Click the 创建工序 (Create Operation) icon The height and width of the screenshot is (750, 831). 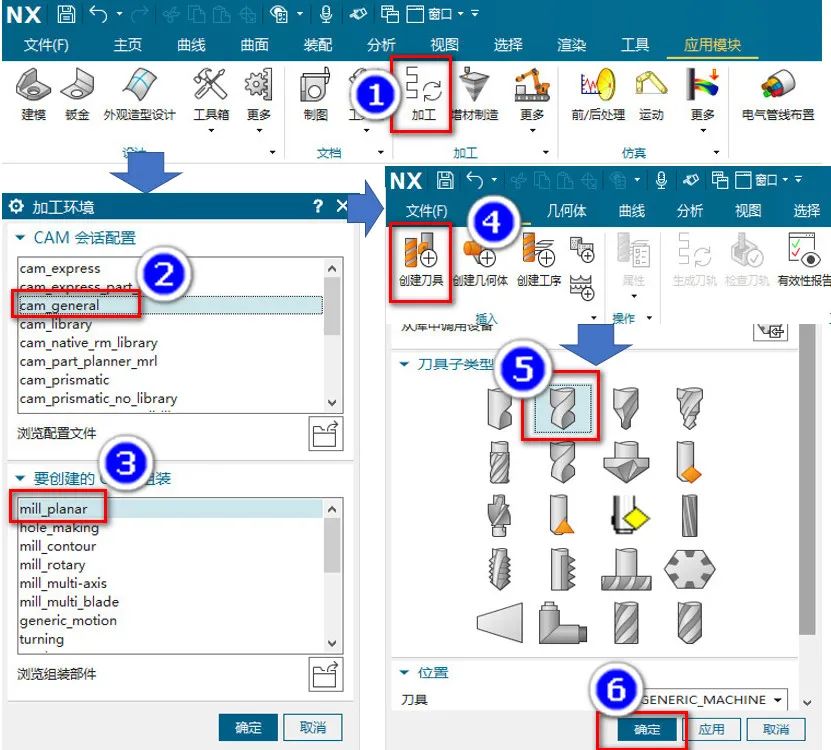(x=539, y=261)
